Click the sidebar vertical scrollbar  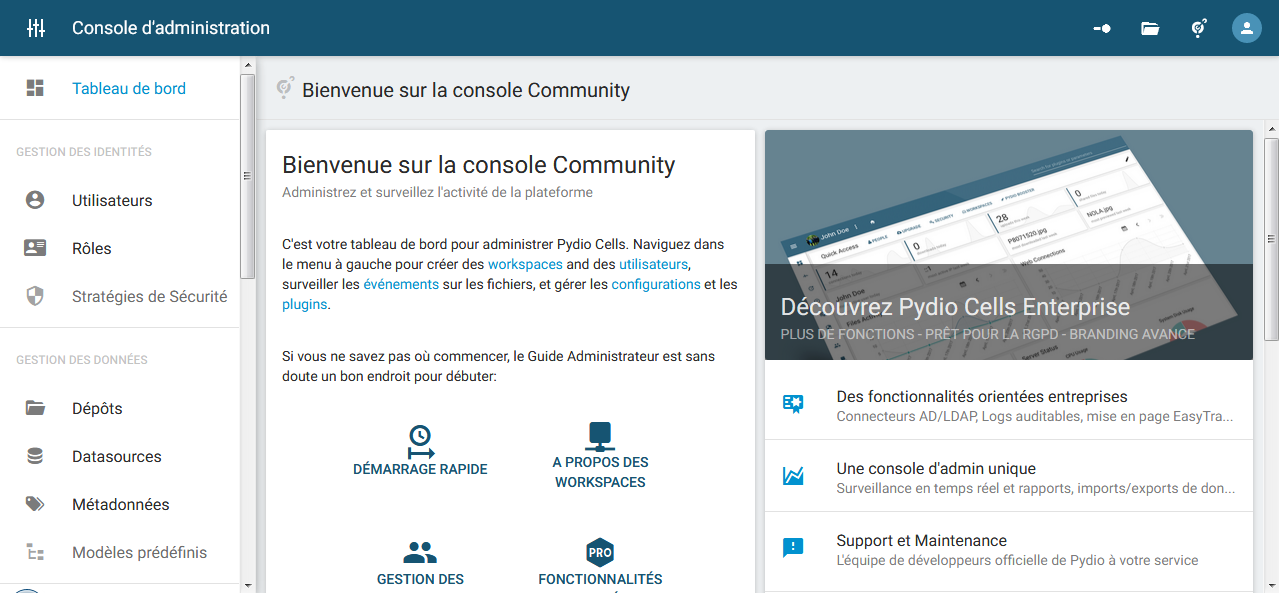coord(247,176)
